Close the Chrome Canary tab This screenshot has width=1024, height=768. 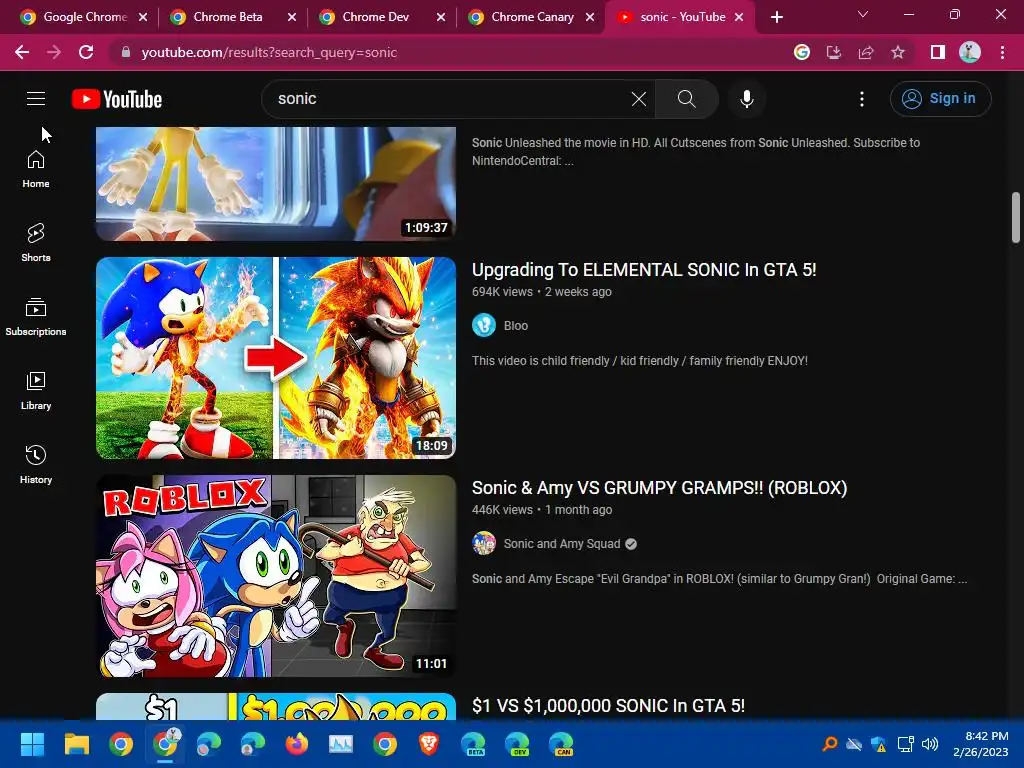(590, 17)
